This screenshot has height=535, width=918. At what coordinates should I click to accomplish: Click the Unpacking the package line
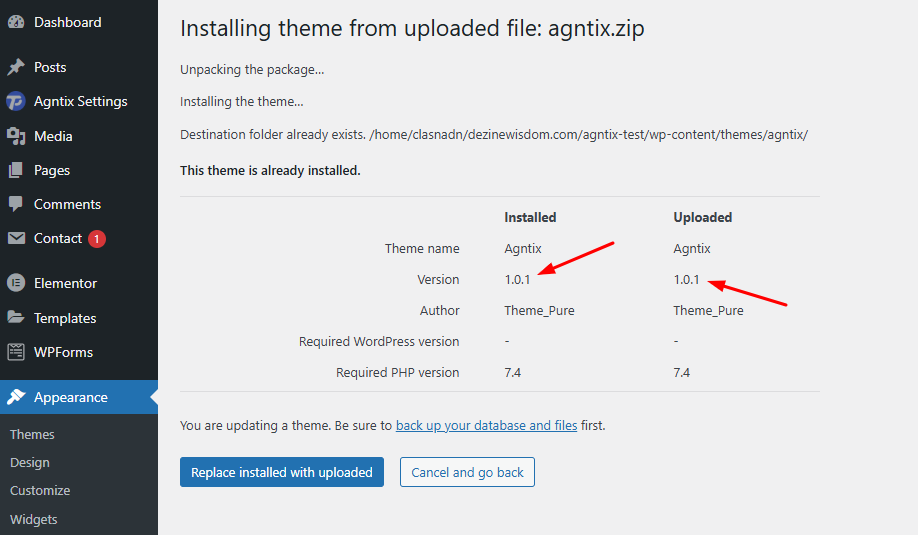pos(252,70)
